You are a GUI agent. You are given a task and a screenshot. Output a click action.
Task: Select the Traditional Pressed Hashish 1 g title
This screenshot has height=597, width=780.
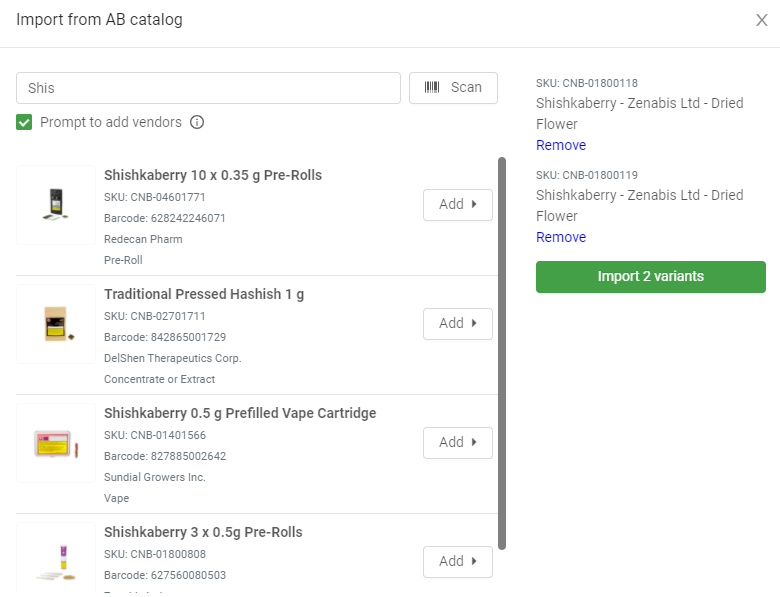tap(204, 294)
